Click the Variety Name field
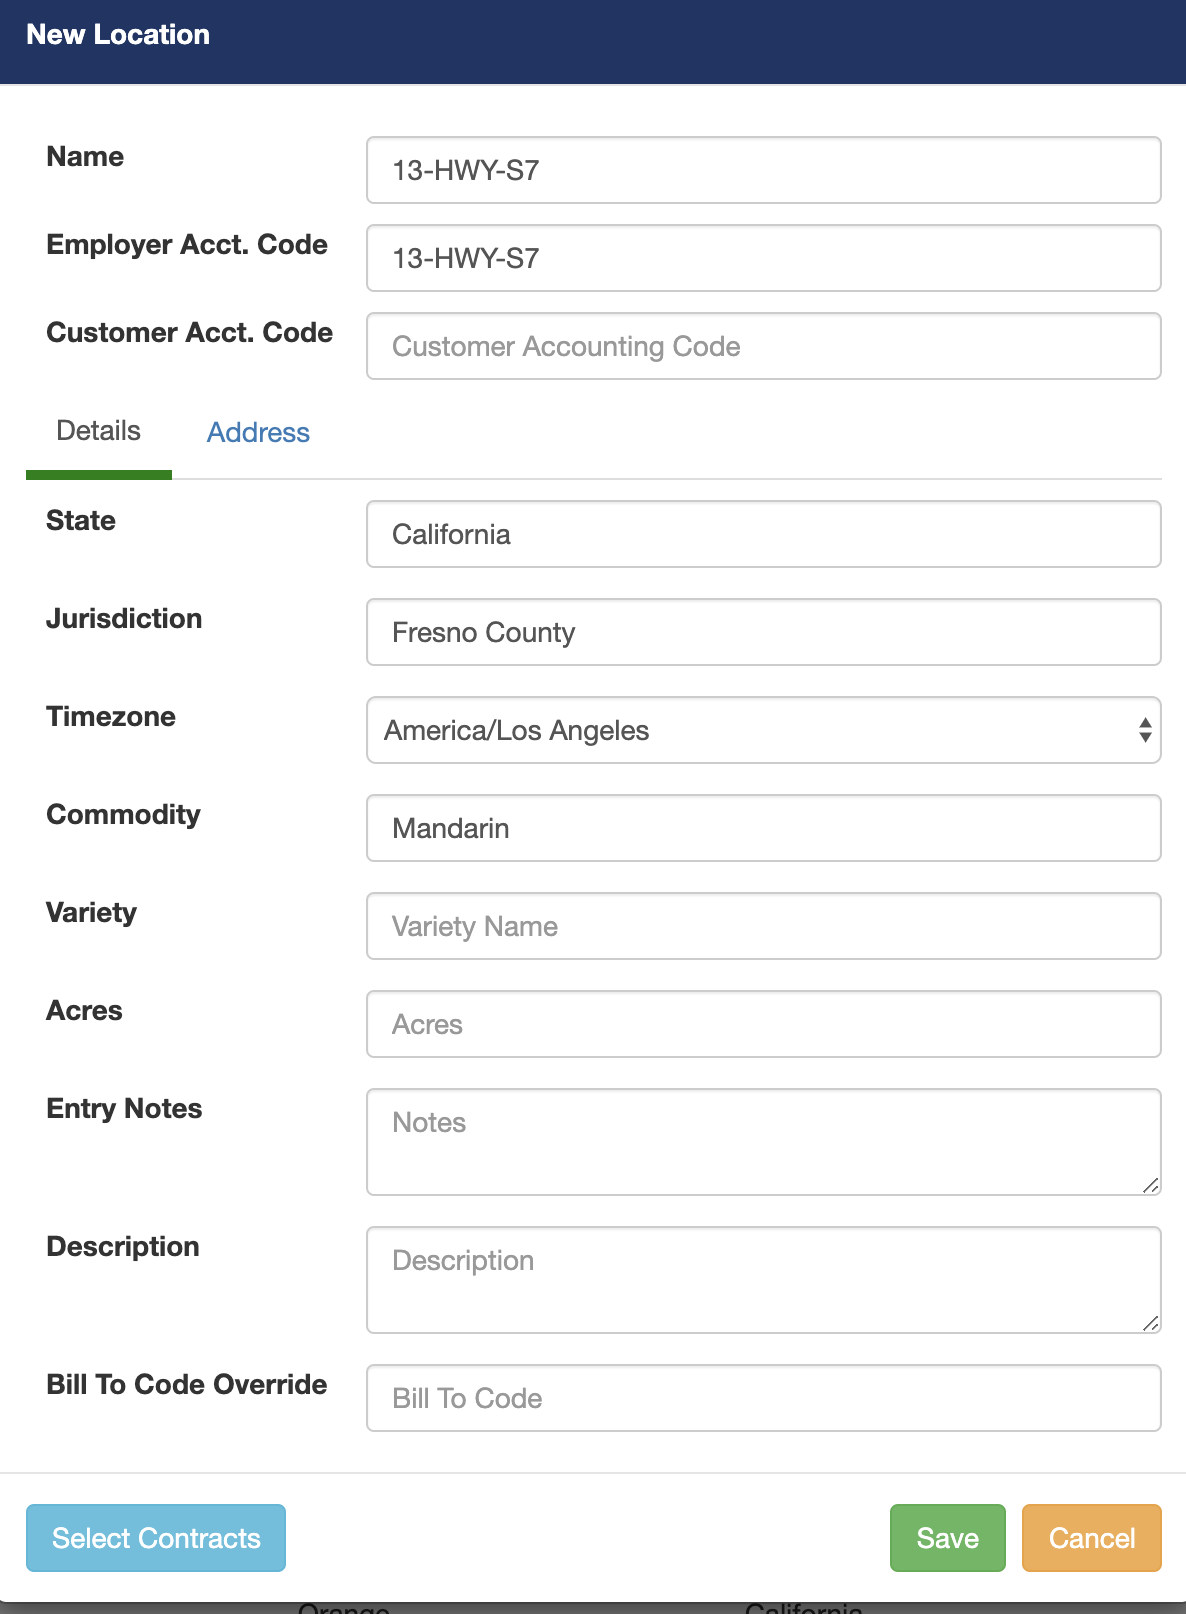1186x1614 pixels. (x=763, y=926)
